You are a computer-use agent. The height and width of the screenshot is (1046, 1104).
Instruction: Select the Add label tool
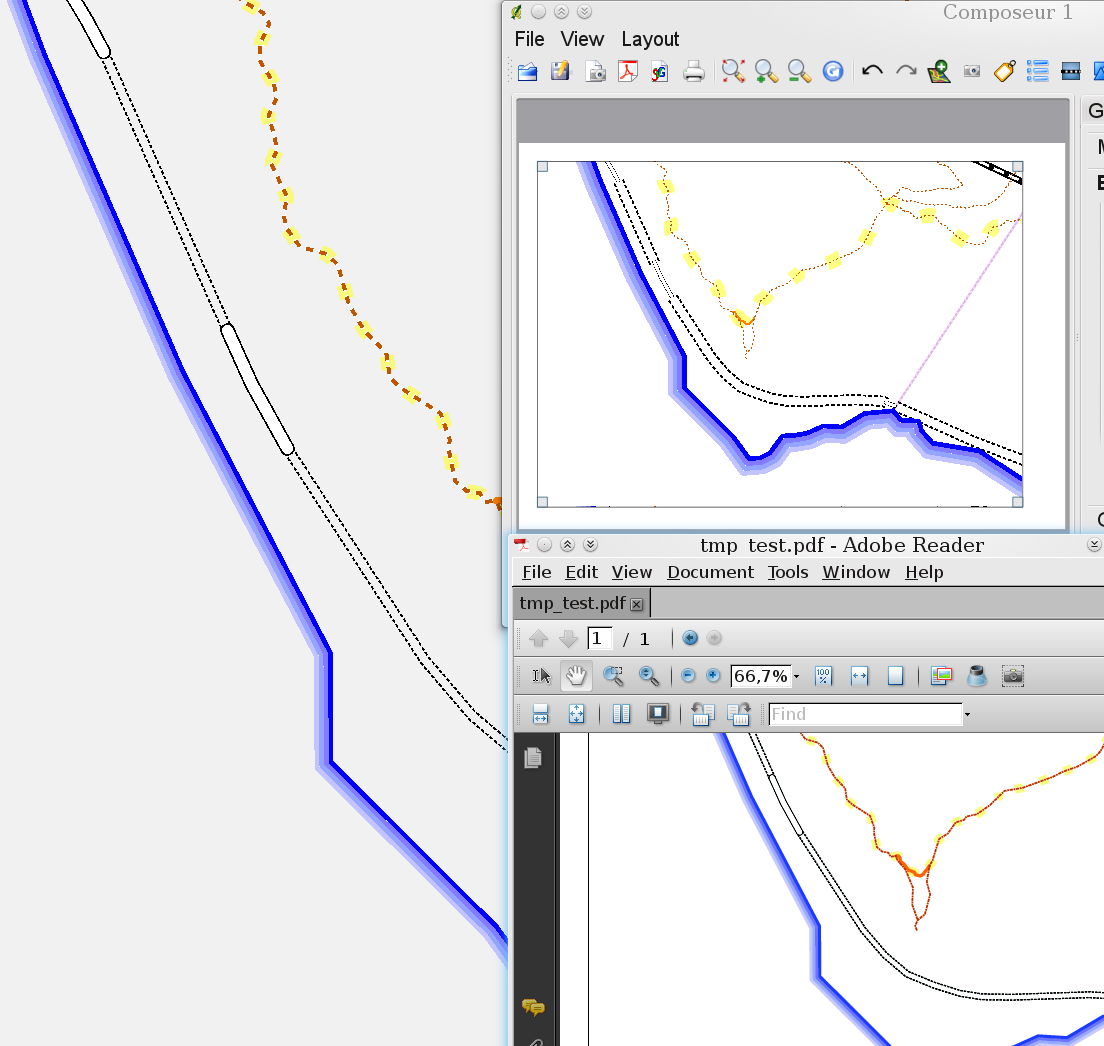click(1004, 71)
